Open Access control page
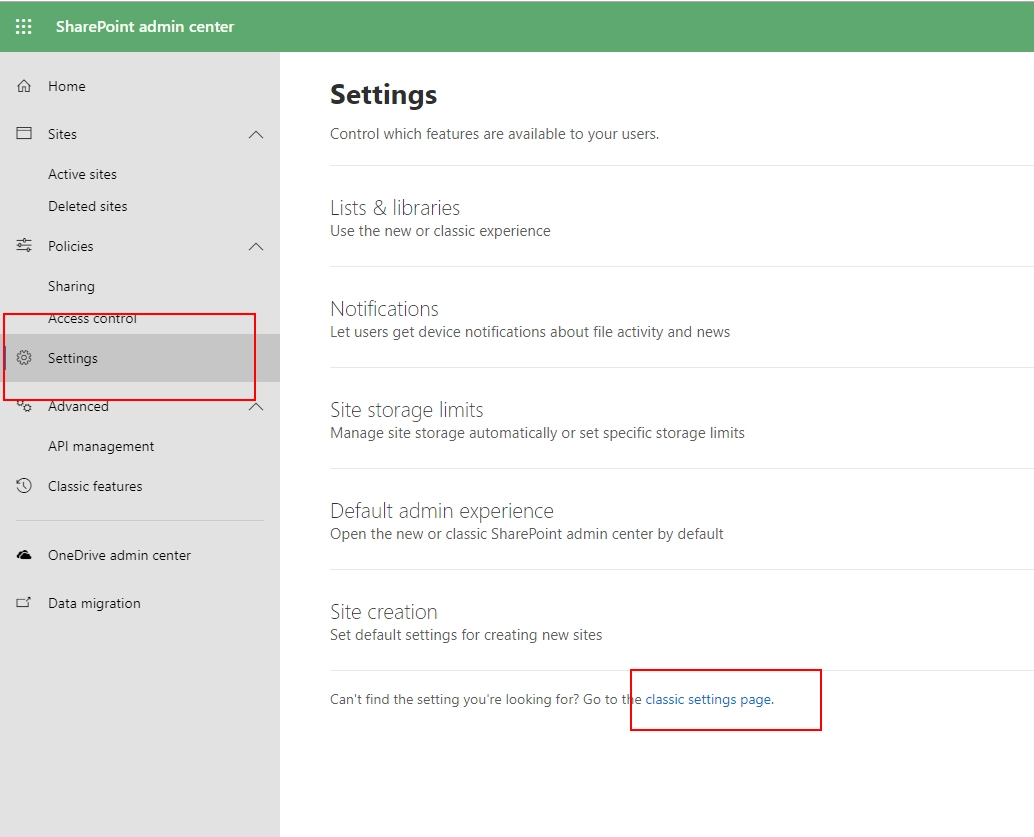Viewport: 1034px width, 837px height. 92,319
